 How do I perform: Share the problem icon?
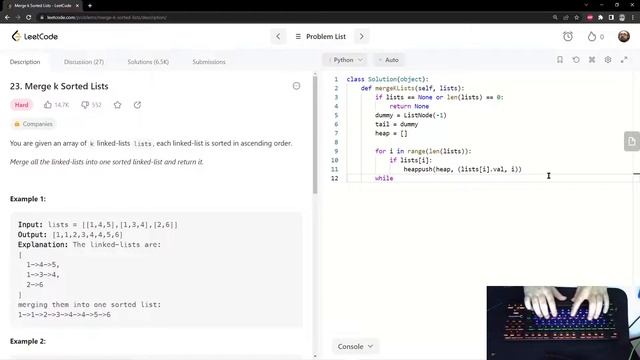point(137,105)
